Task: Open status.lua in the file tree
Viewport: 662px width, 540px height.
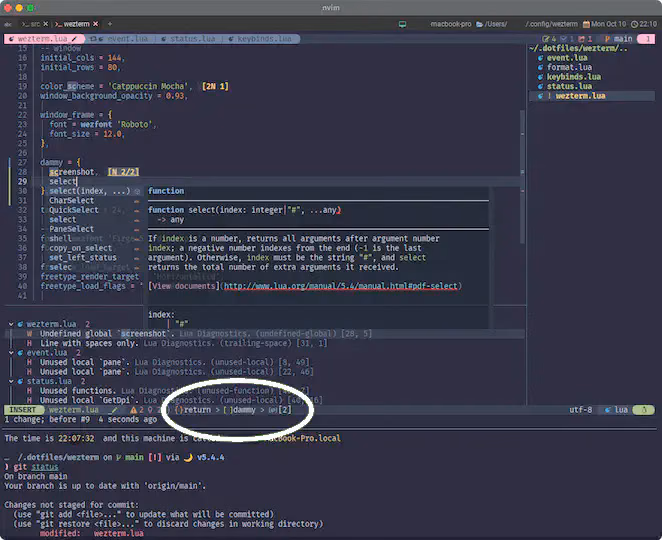Action: pos(569,86)
